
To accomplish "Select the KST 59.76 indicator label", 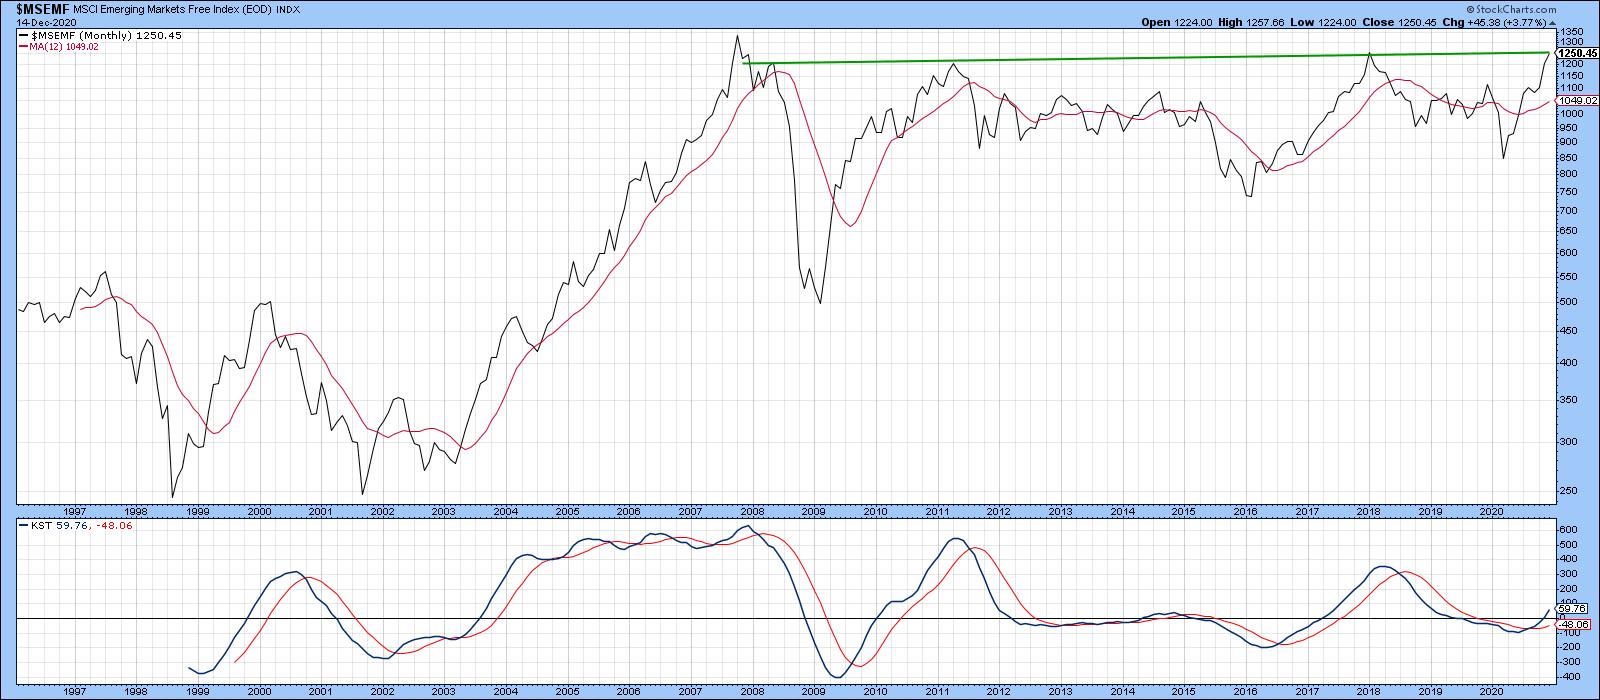I will pyautogui.click(x=50, y=524).
